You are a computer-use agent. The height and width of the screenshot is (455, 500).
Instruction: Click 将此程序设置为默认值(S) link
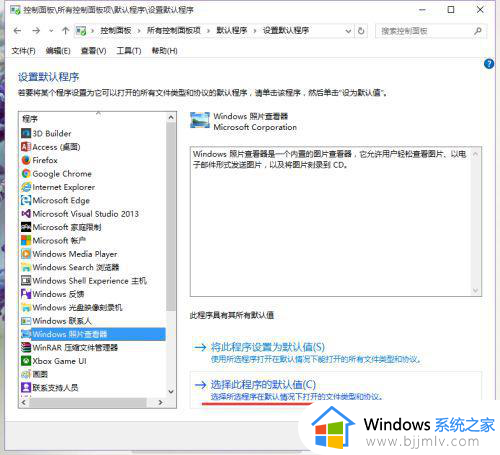[x=268, y=347]
